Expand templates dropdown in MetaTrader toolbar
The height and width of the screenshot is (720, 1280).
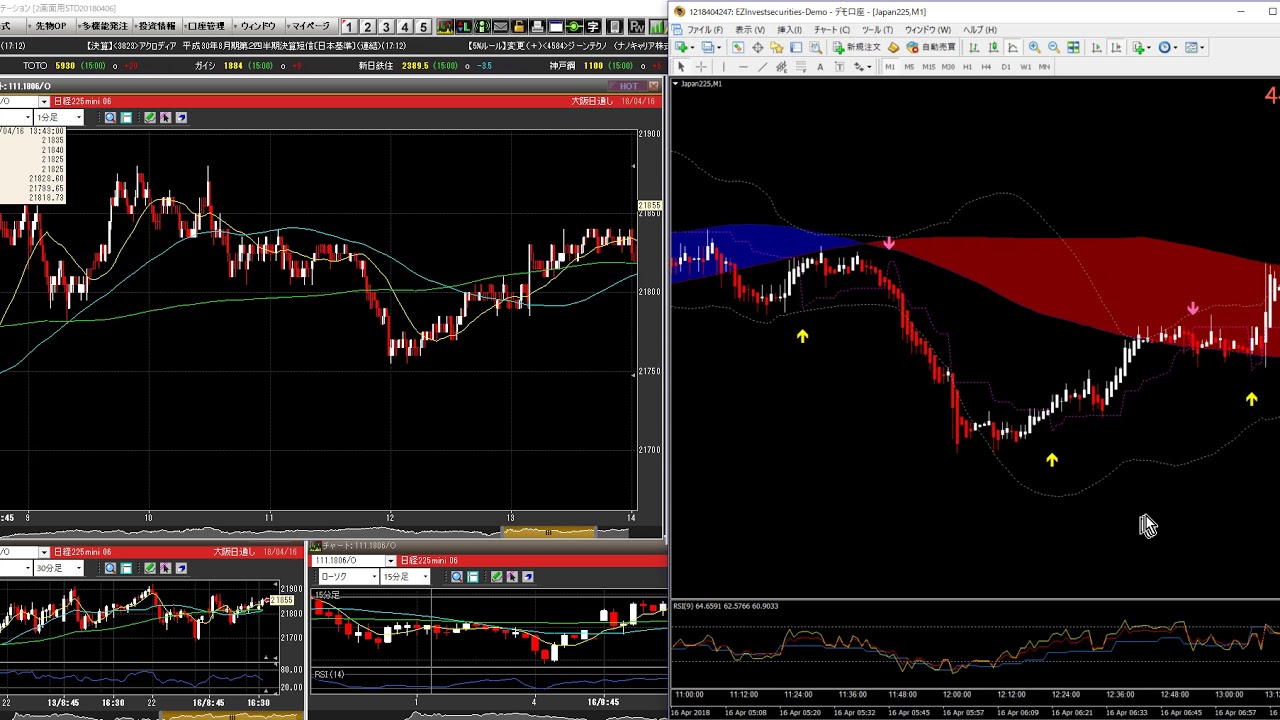click(1201, 47)
